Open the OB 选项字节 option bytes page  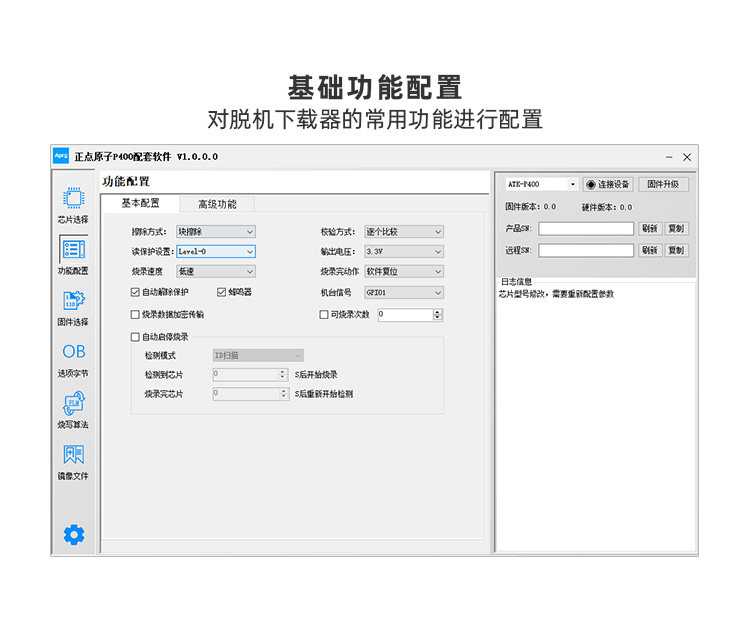tap(73, 360)
